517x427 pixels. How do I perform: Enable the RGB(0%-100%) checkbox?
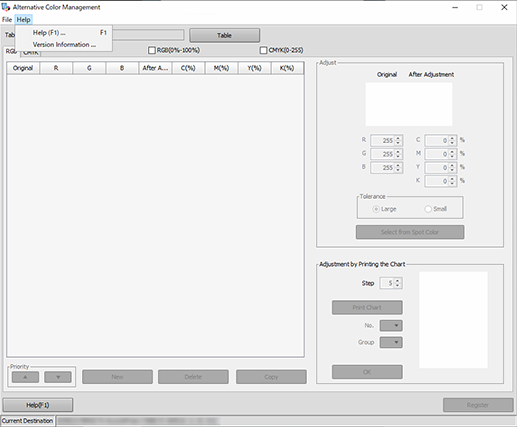(152, 50)
